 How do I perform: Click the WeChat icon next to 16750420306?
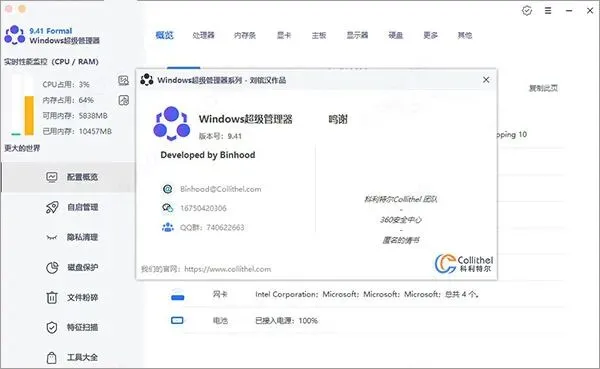click(x=168, y=208)
